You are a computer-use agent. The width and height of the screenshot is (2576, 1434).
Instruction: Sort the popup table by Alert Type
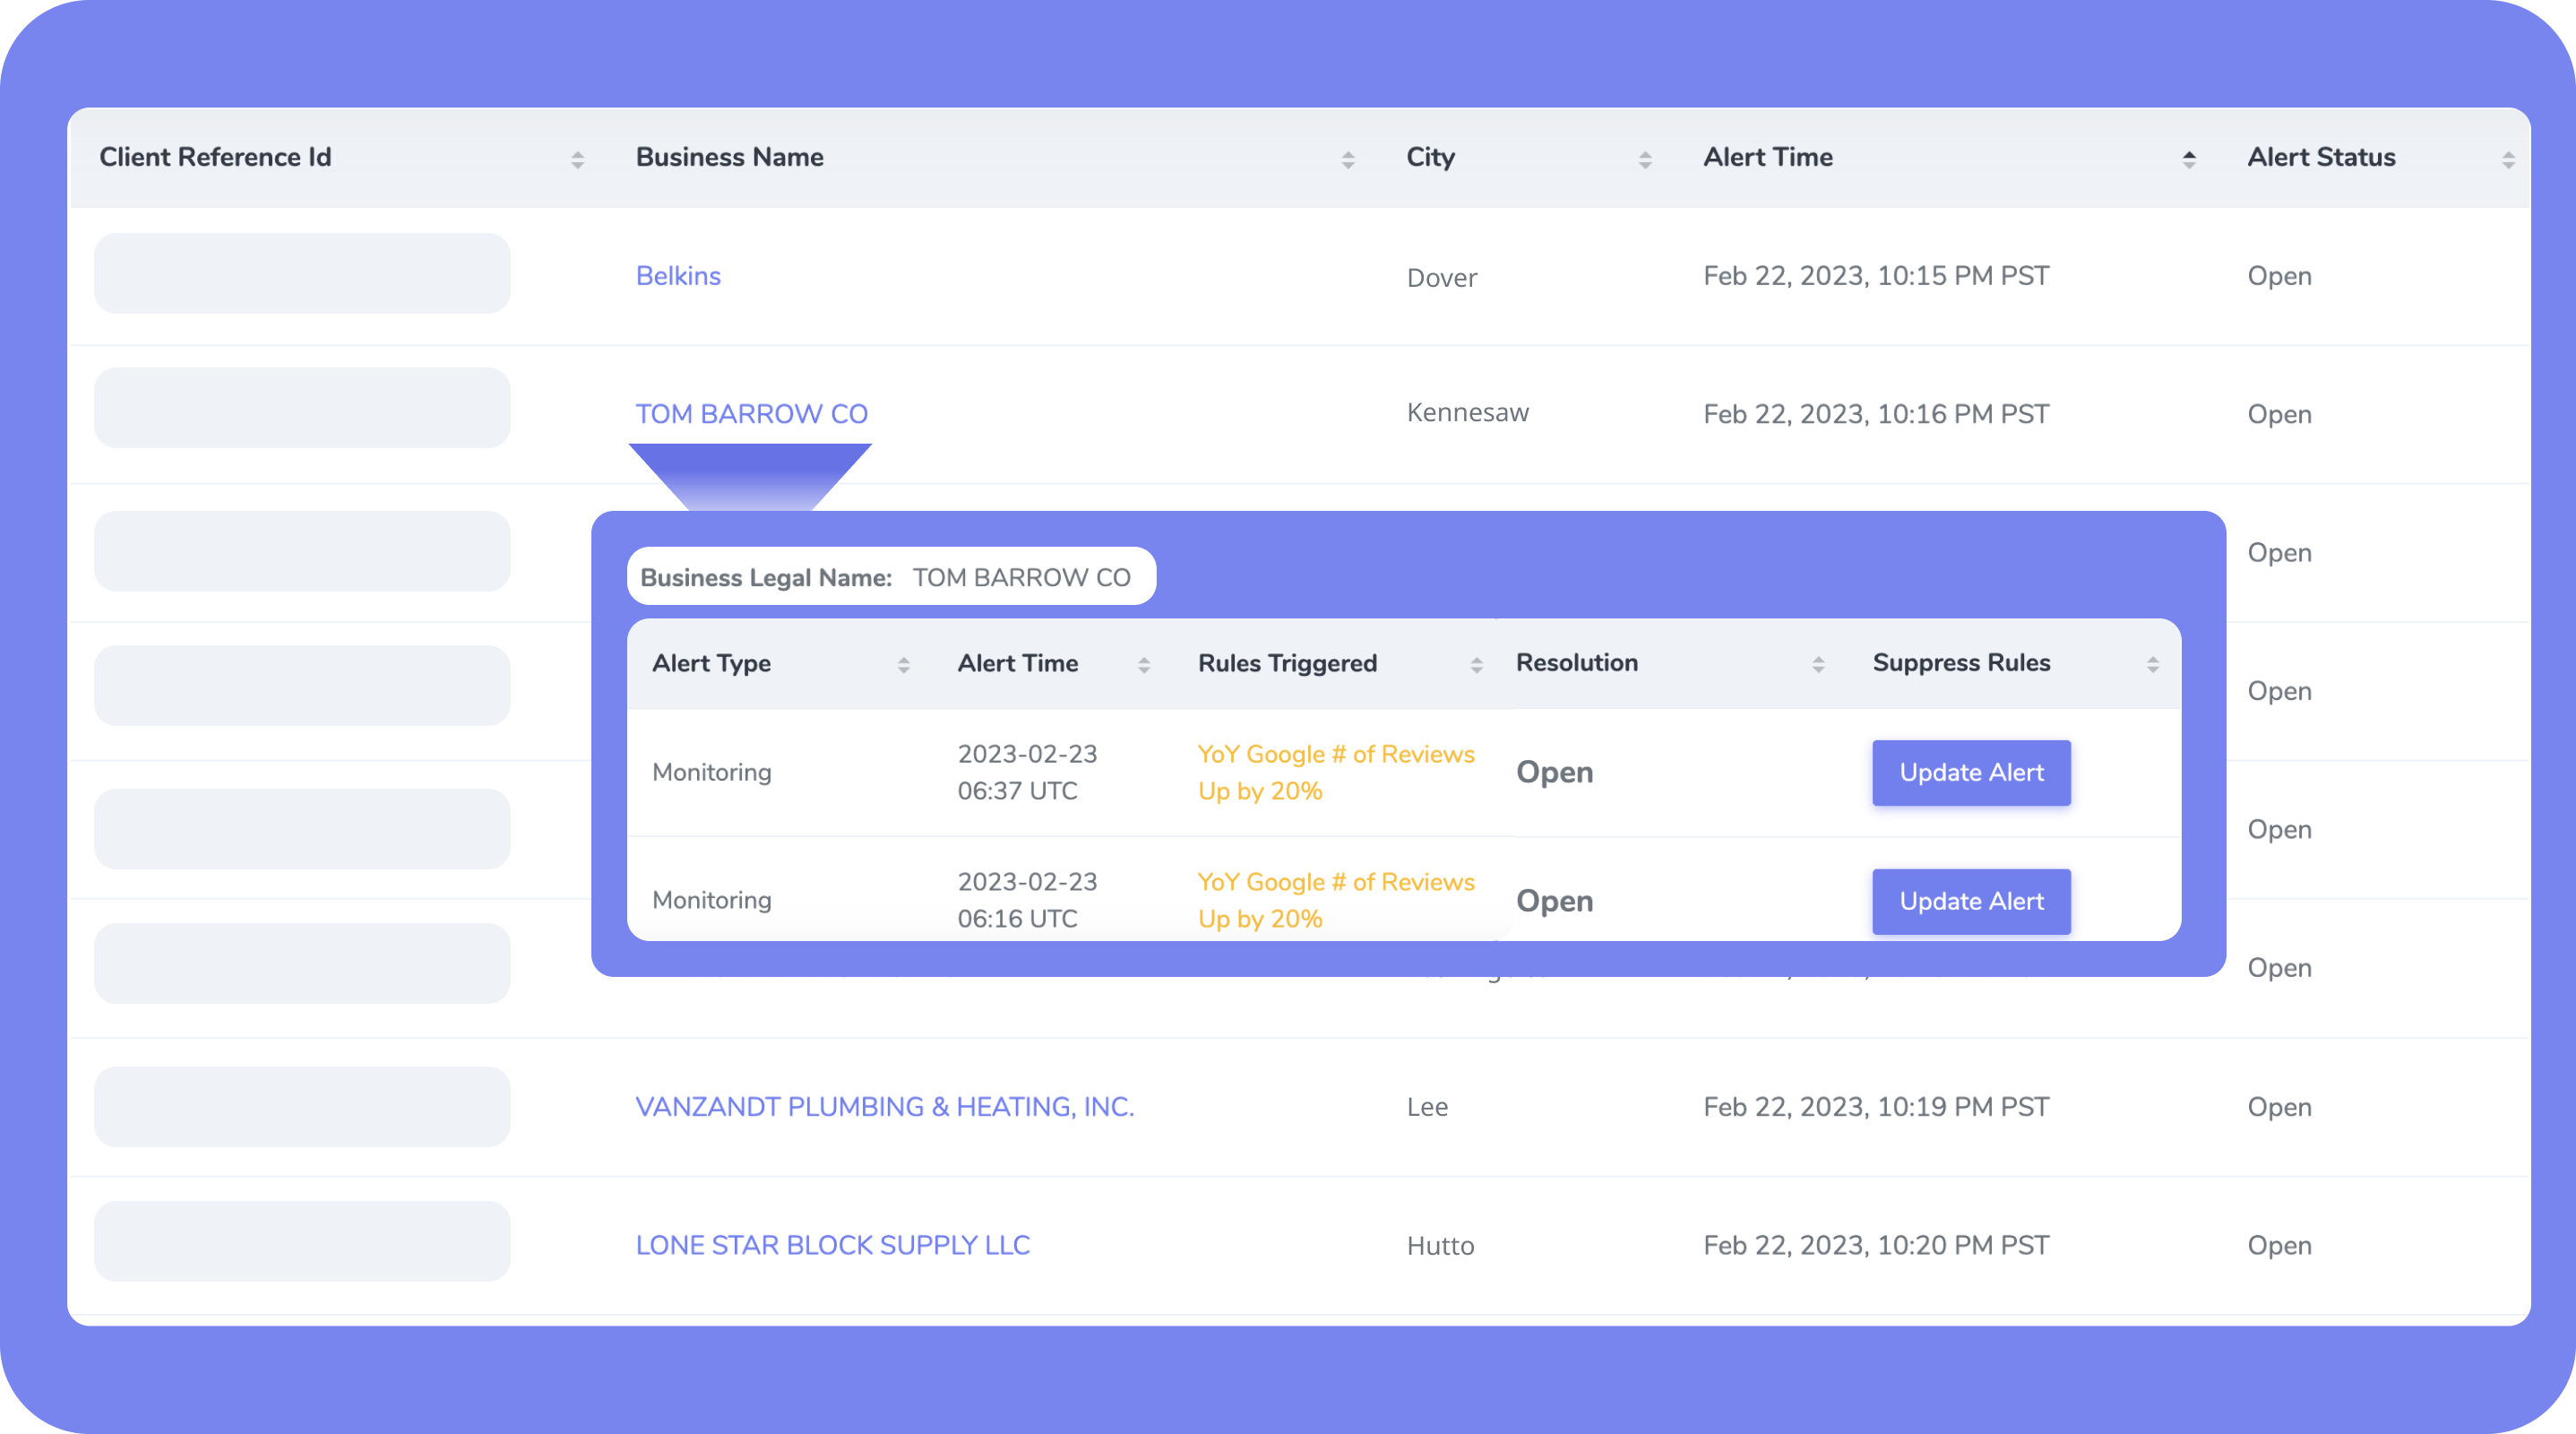click(x=905, y=663)
